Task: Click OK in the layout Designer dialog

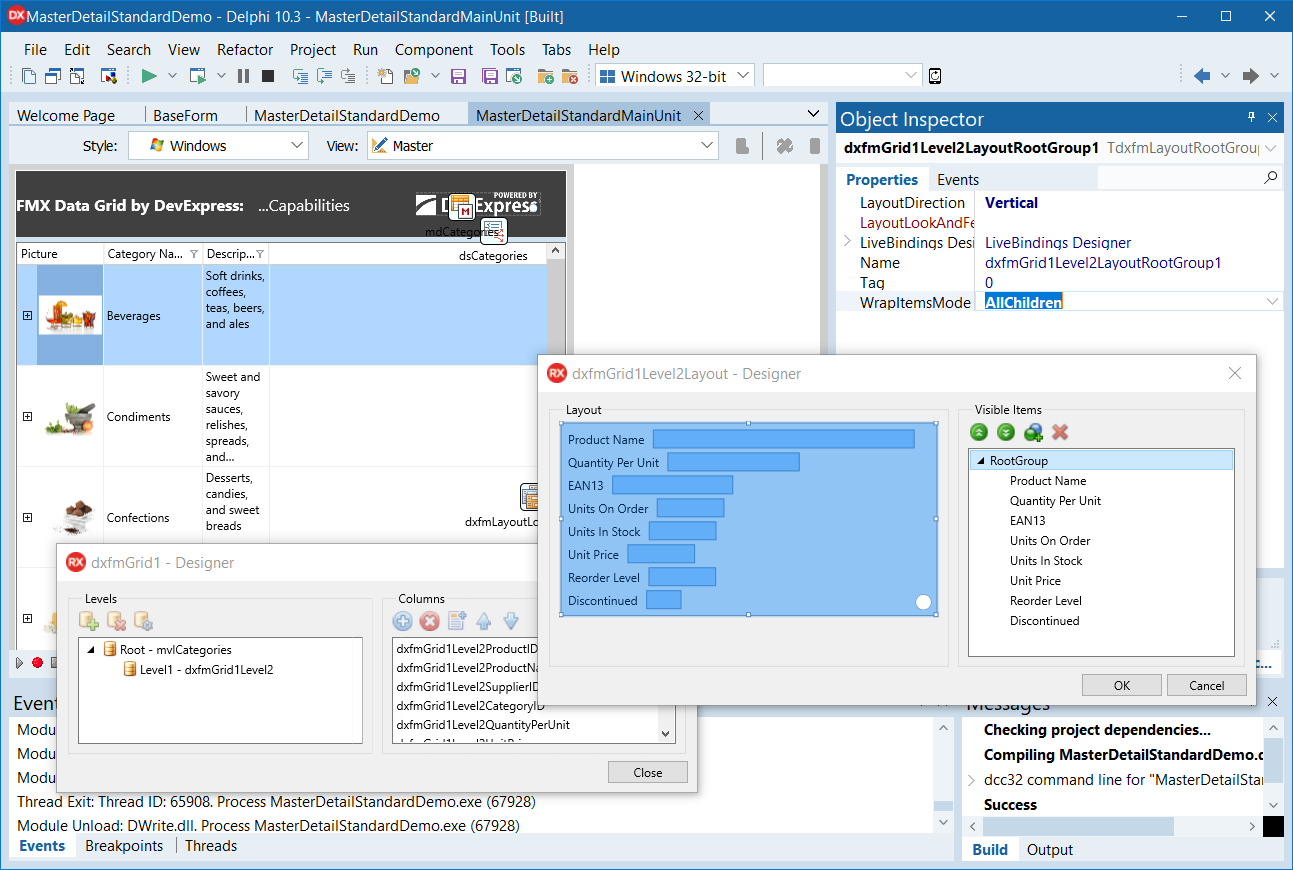Action: [x=1122, y=685]
